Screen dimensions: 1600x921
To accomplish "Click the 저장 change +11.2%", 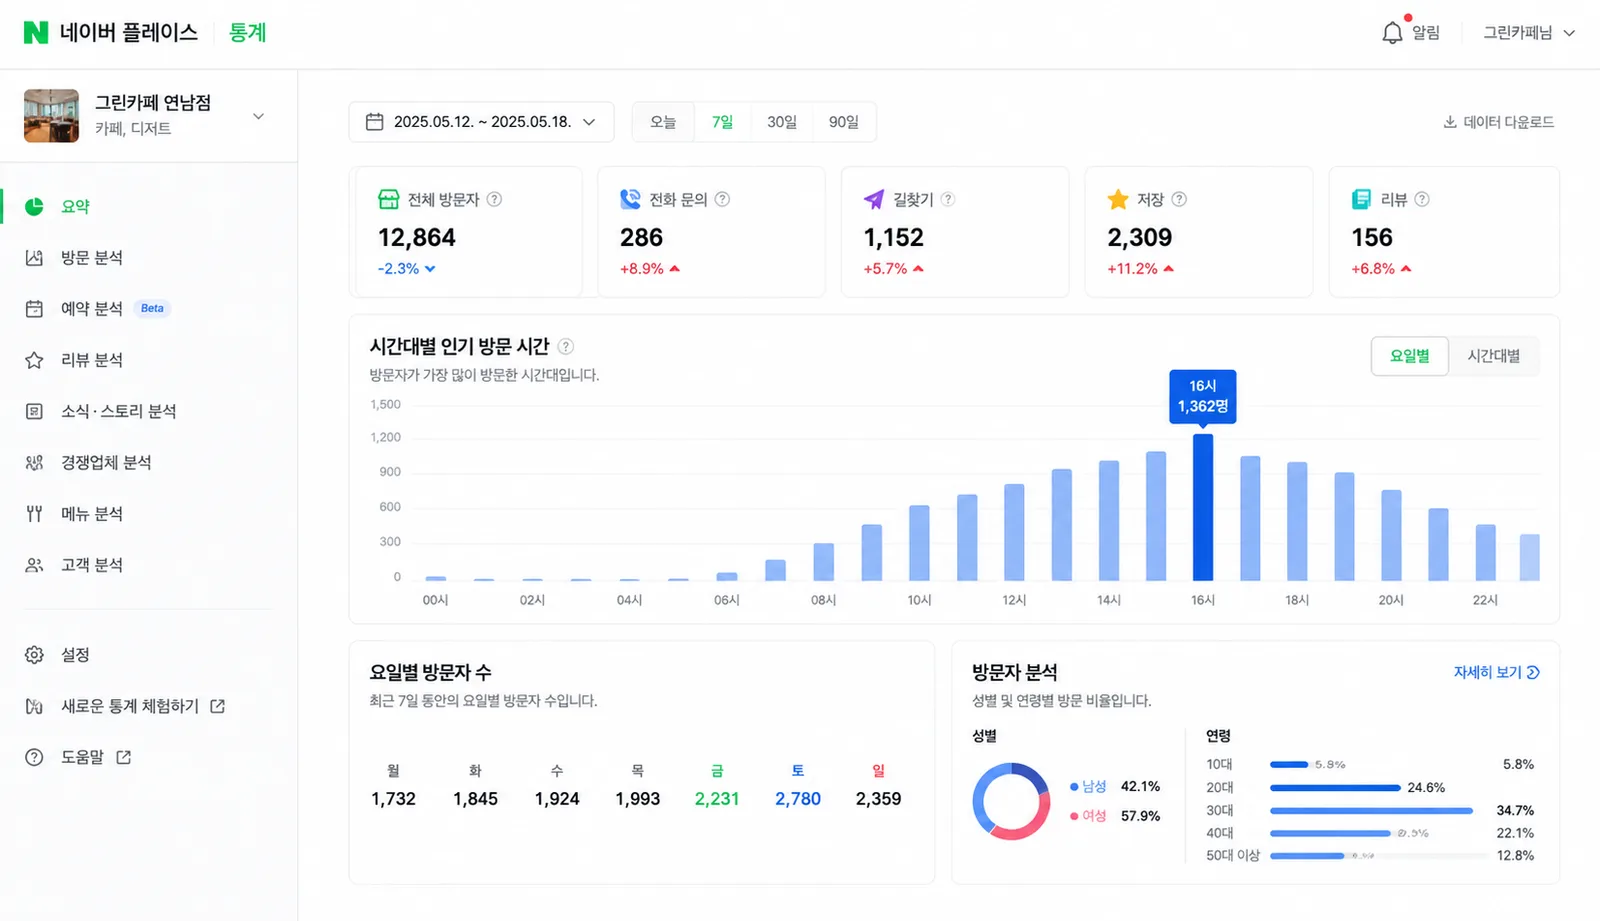I will pyautogui.click(x=1140, y=269).
